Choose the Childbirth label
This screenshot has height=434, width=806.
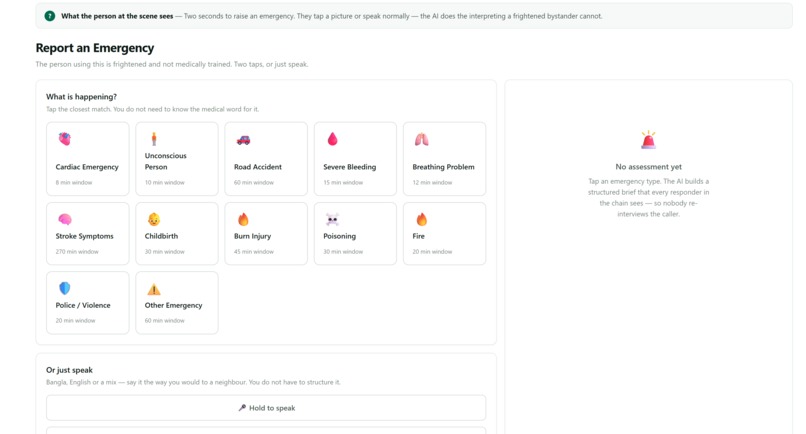coord(161,236)
